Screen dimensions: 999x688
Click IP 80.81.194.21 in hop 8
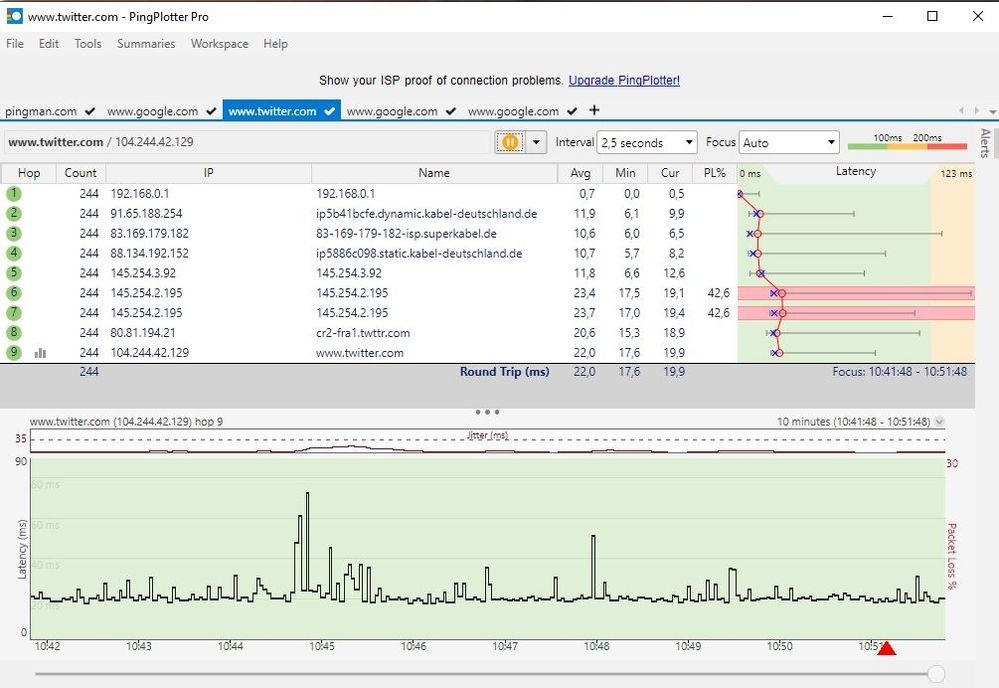point(143,333)
